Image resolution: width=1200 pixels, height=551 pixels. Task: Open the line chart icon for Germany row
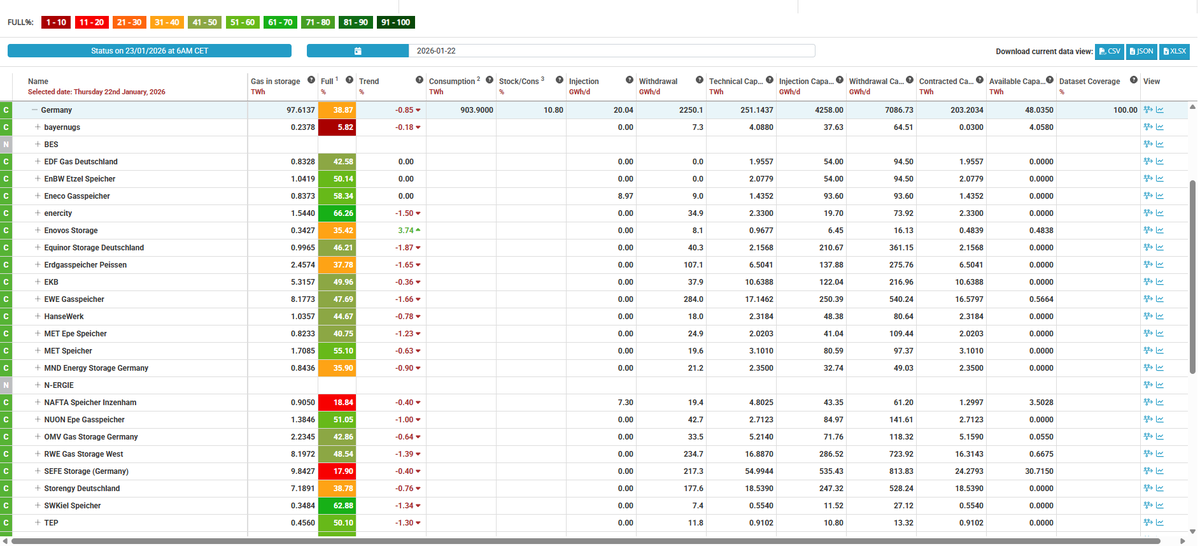[x=1160, y=110]
